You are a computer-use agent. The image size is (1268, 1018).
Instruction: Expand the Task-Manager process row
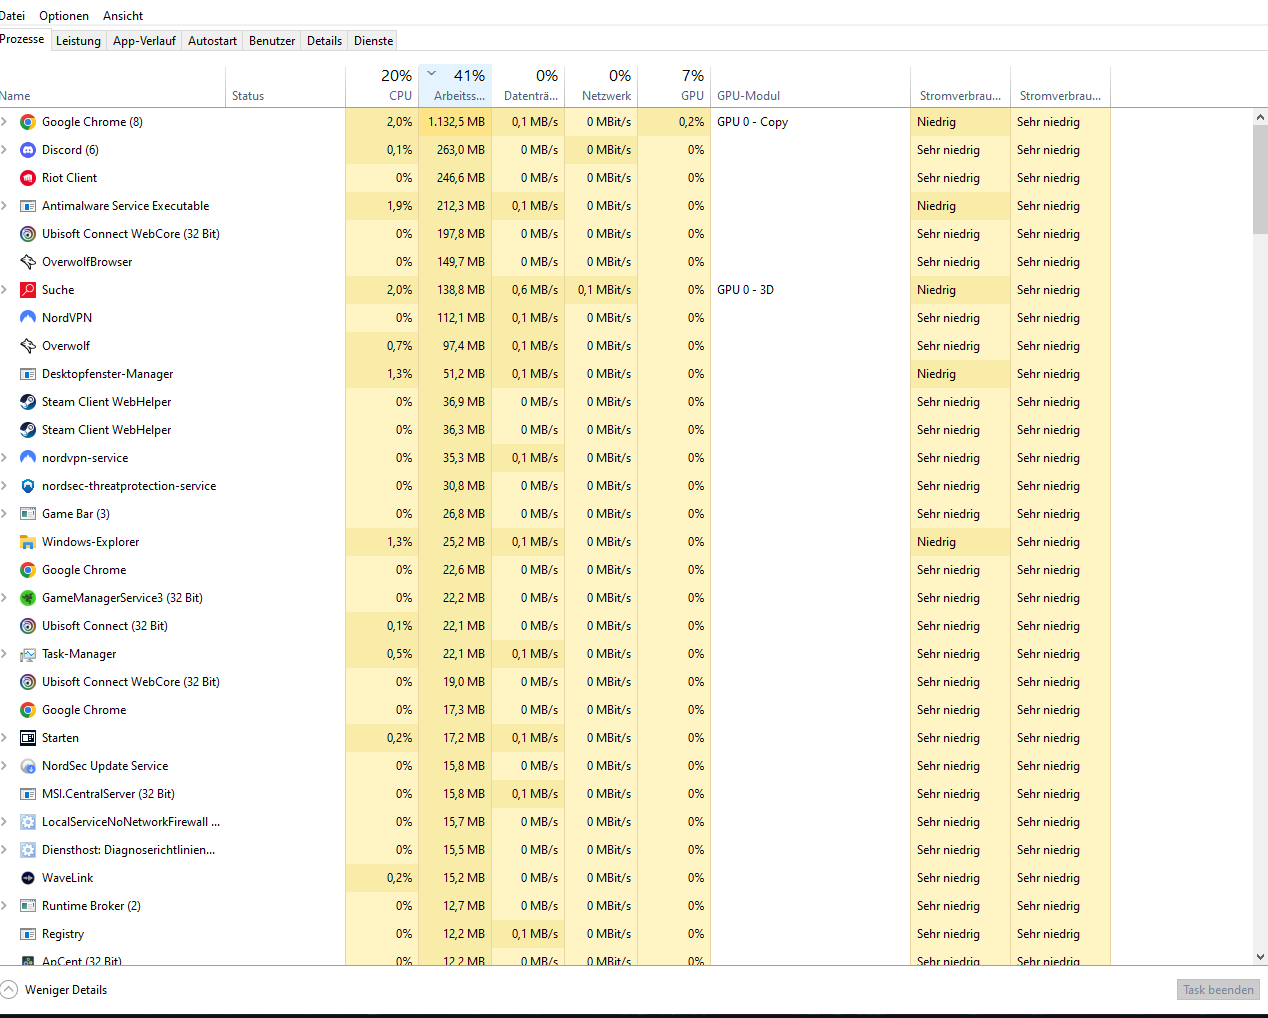coord(4,654)
